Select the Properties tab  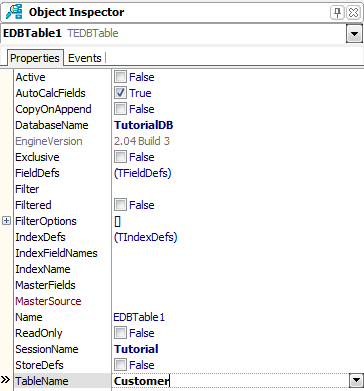click(x=35, y=58)
